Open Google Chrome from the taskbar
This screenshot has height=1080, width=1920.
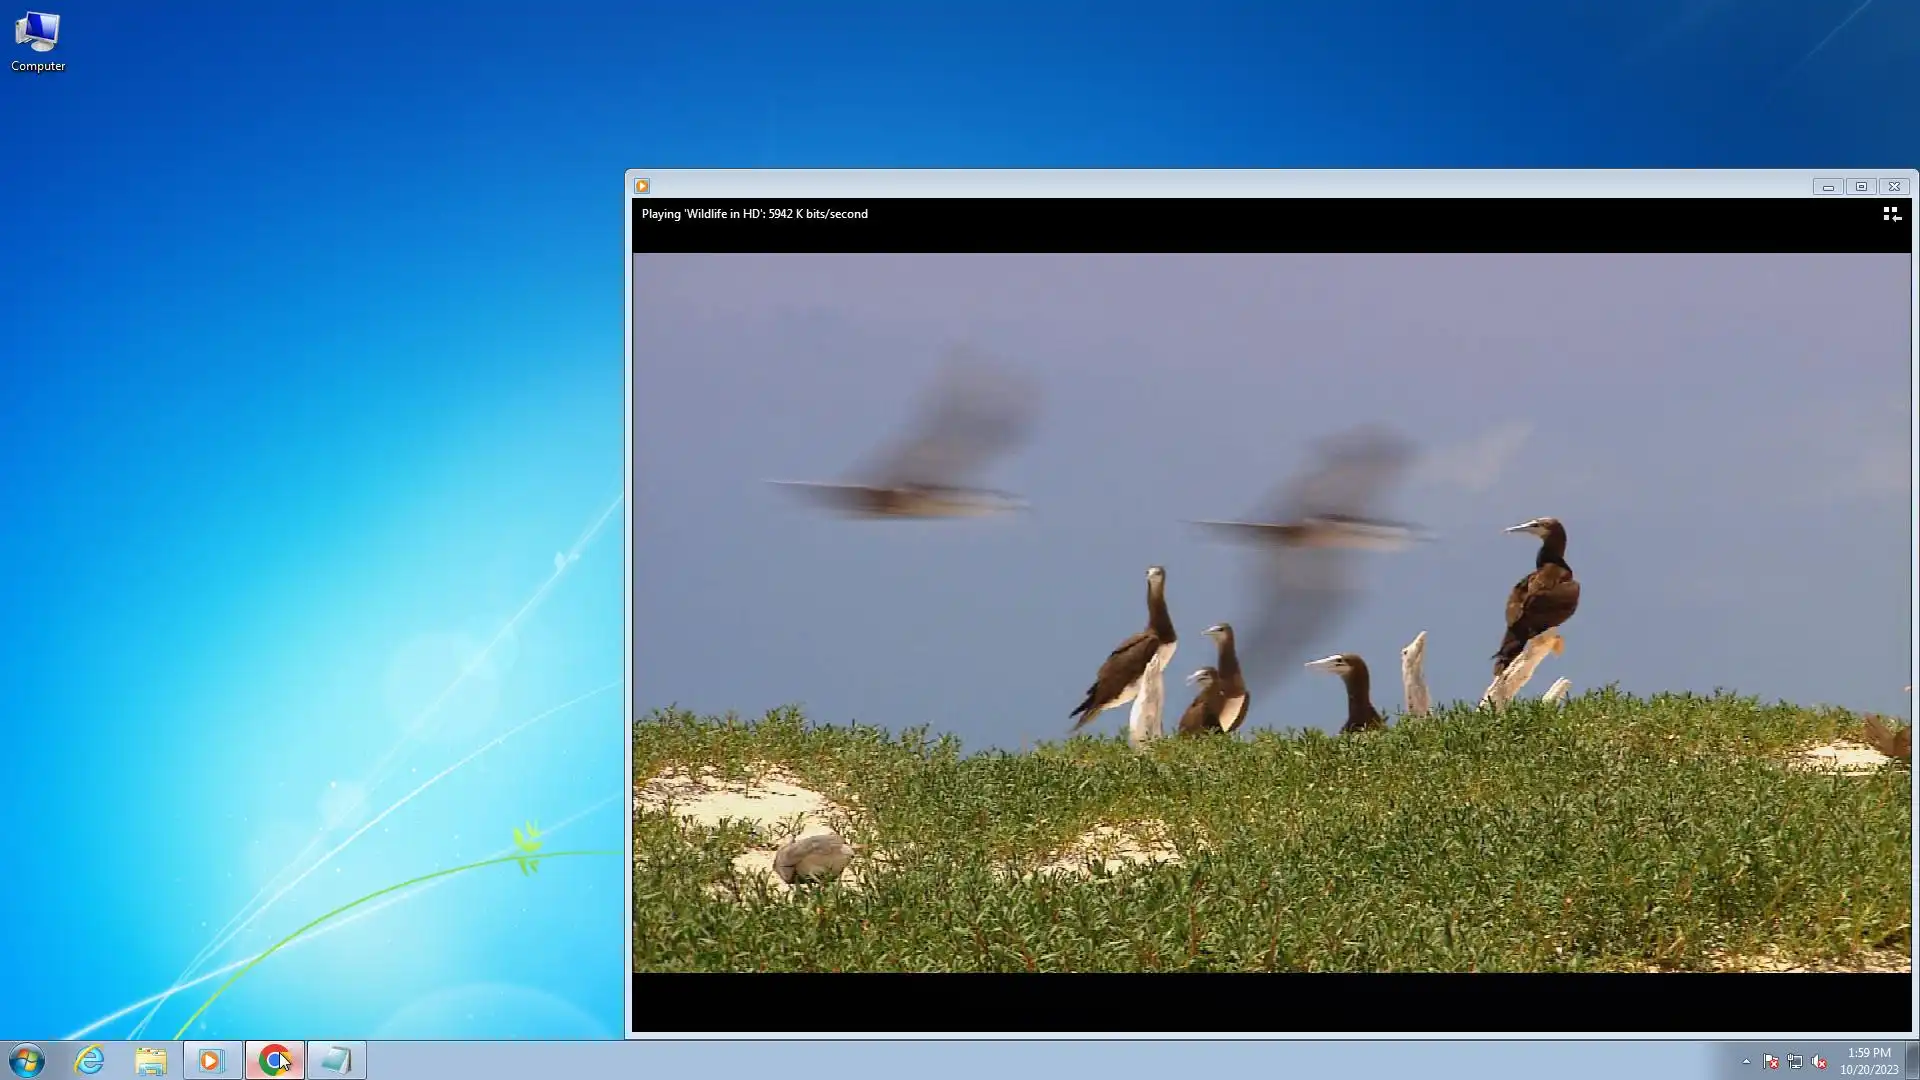point(274,1060)
